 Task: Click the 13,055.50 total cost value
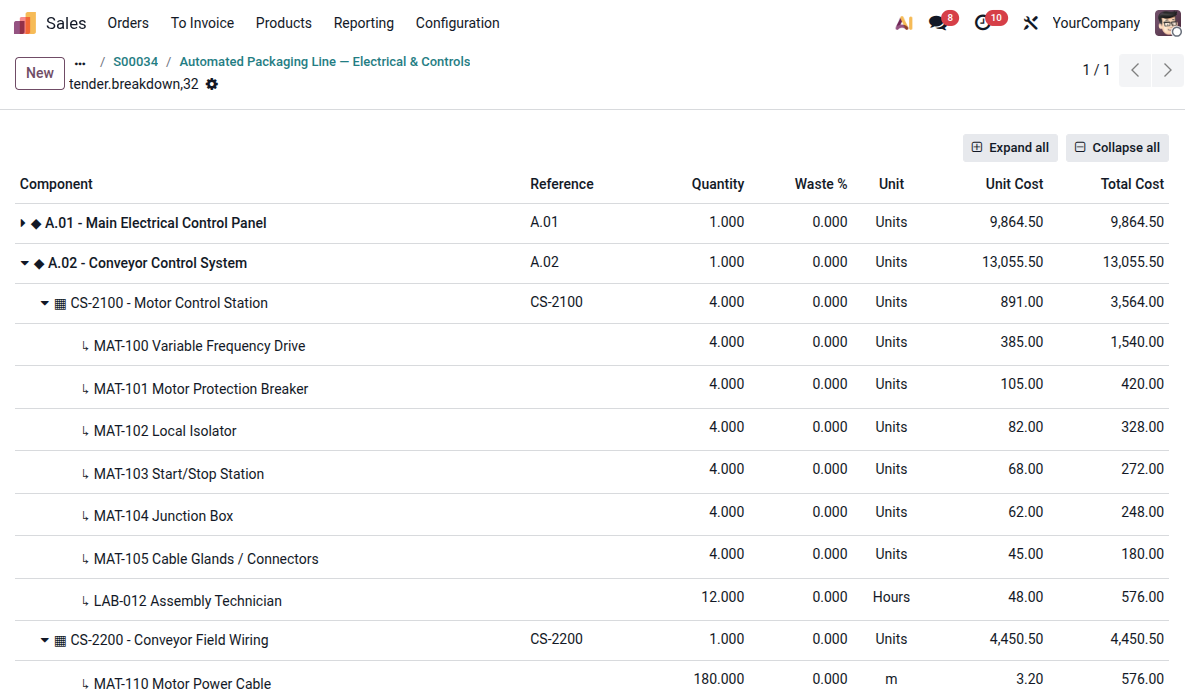click(x=1133, y=262)
